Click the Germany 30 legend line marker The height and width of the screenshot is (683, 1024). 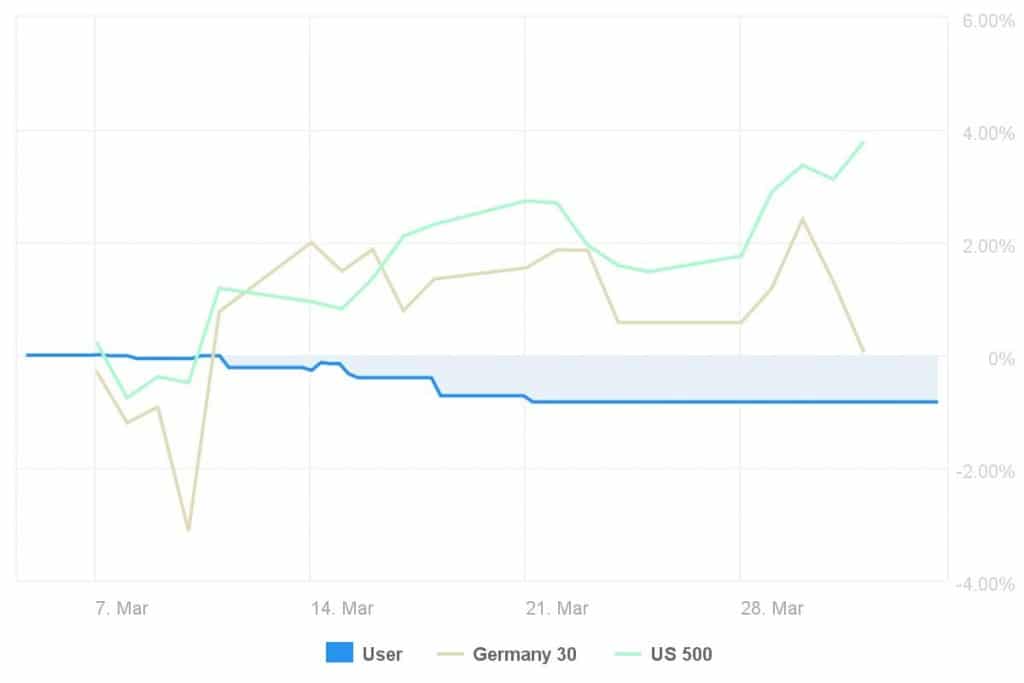[450, 654]
